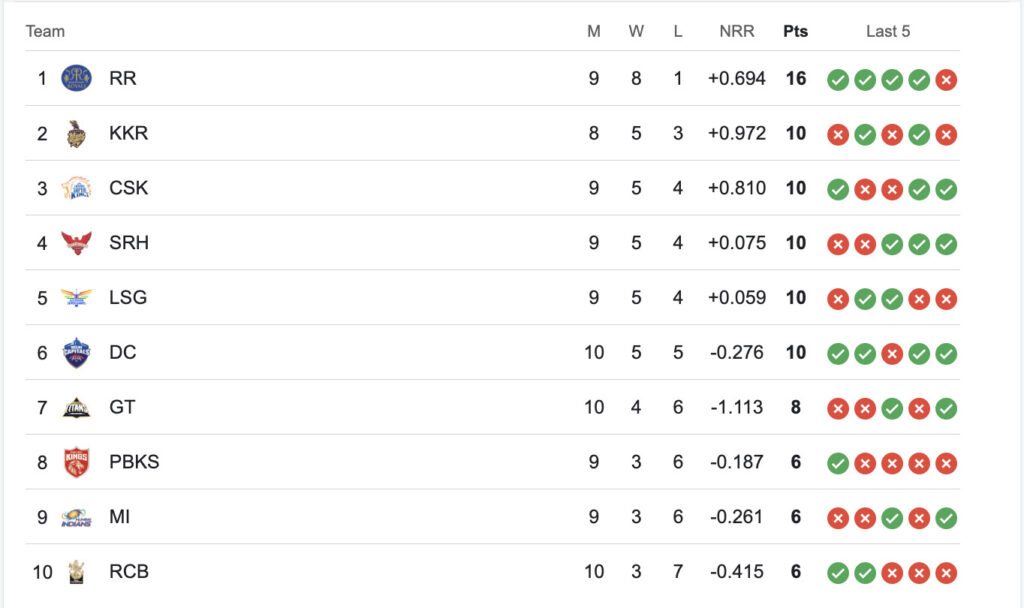Sort table by NRR column header

click(x=737, y=31)
